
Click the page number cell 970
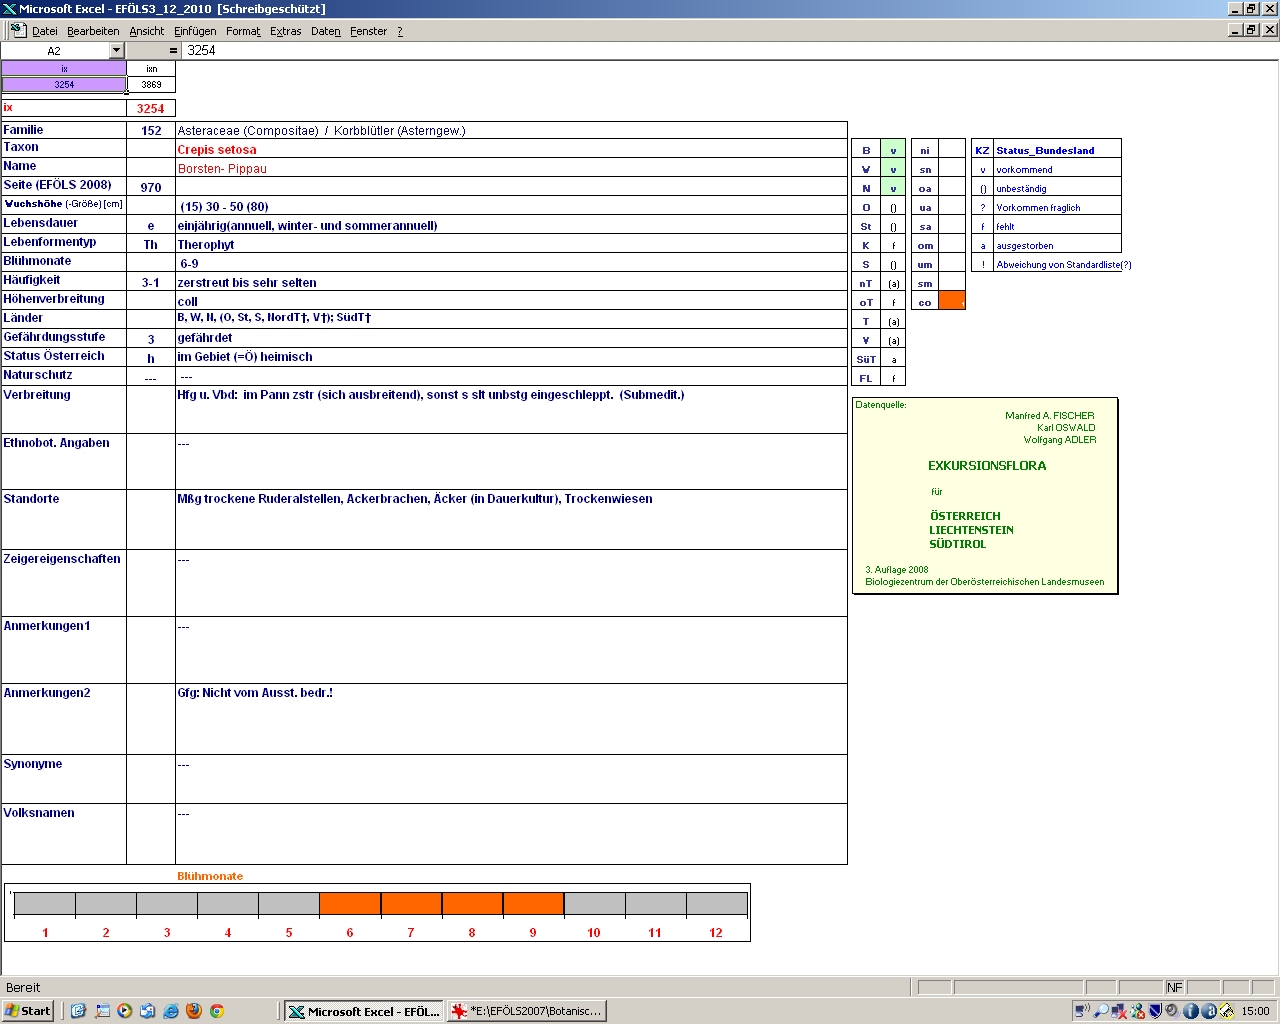pos(151,187)
